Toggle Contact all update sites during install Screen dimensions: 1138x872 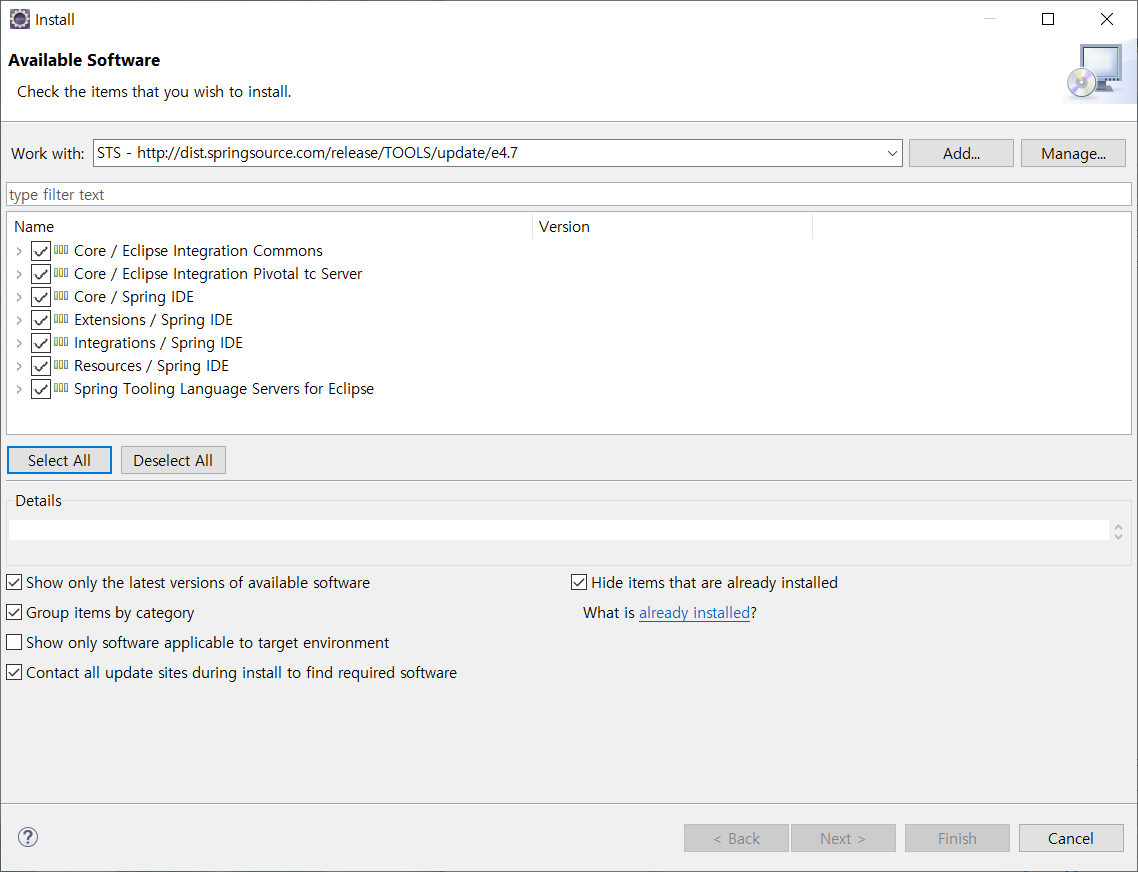coord(14,672)
